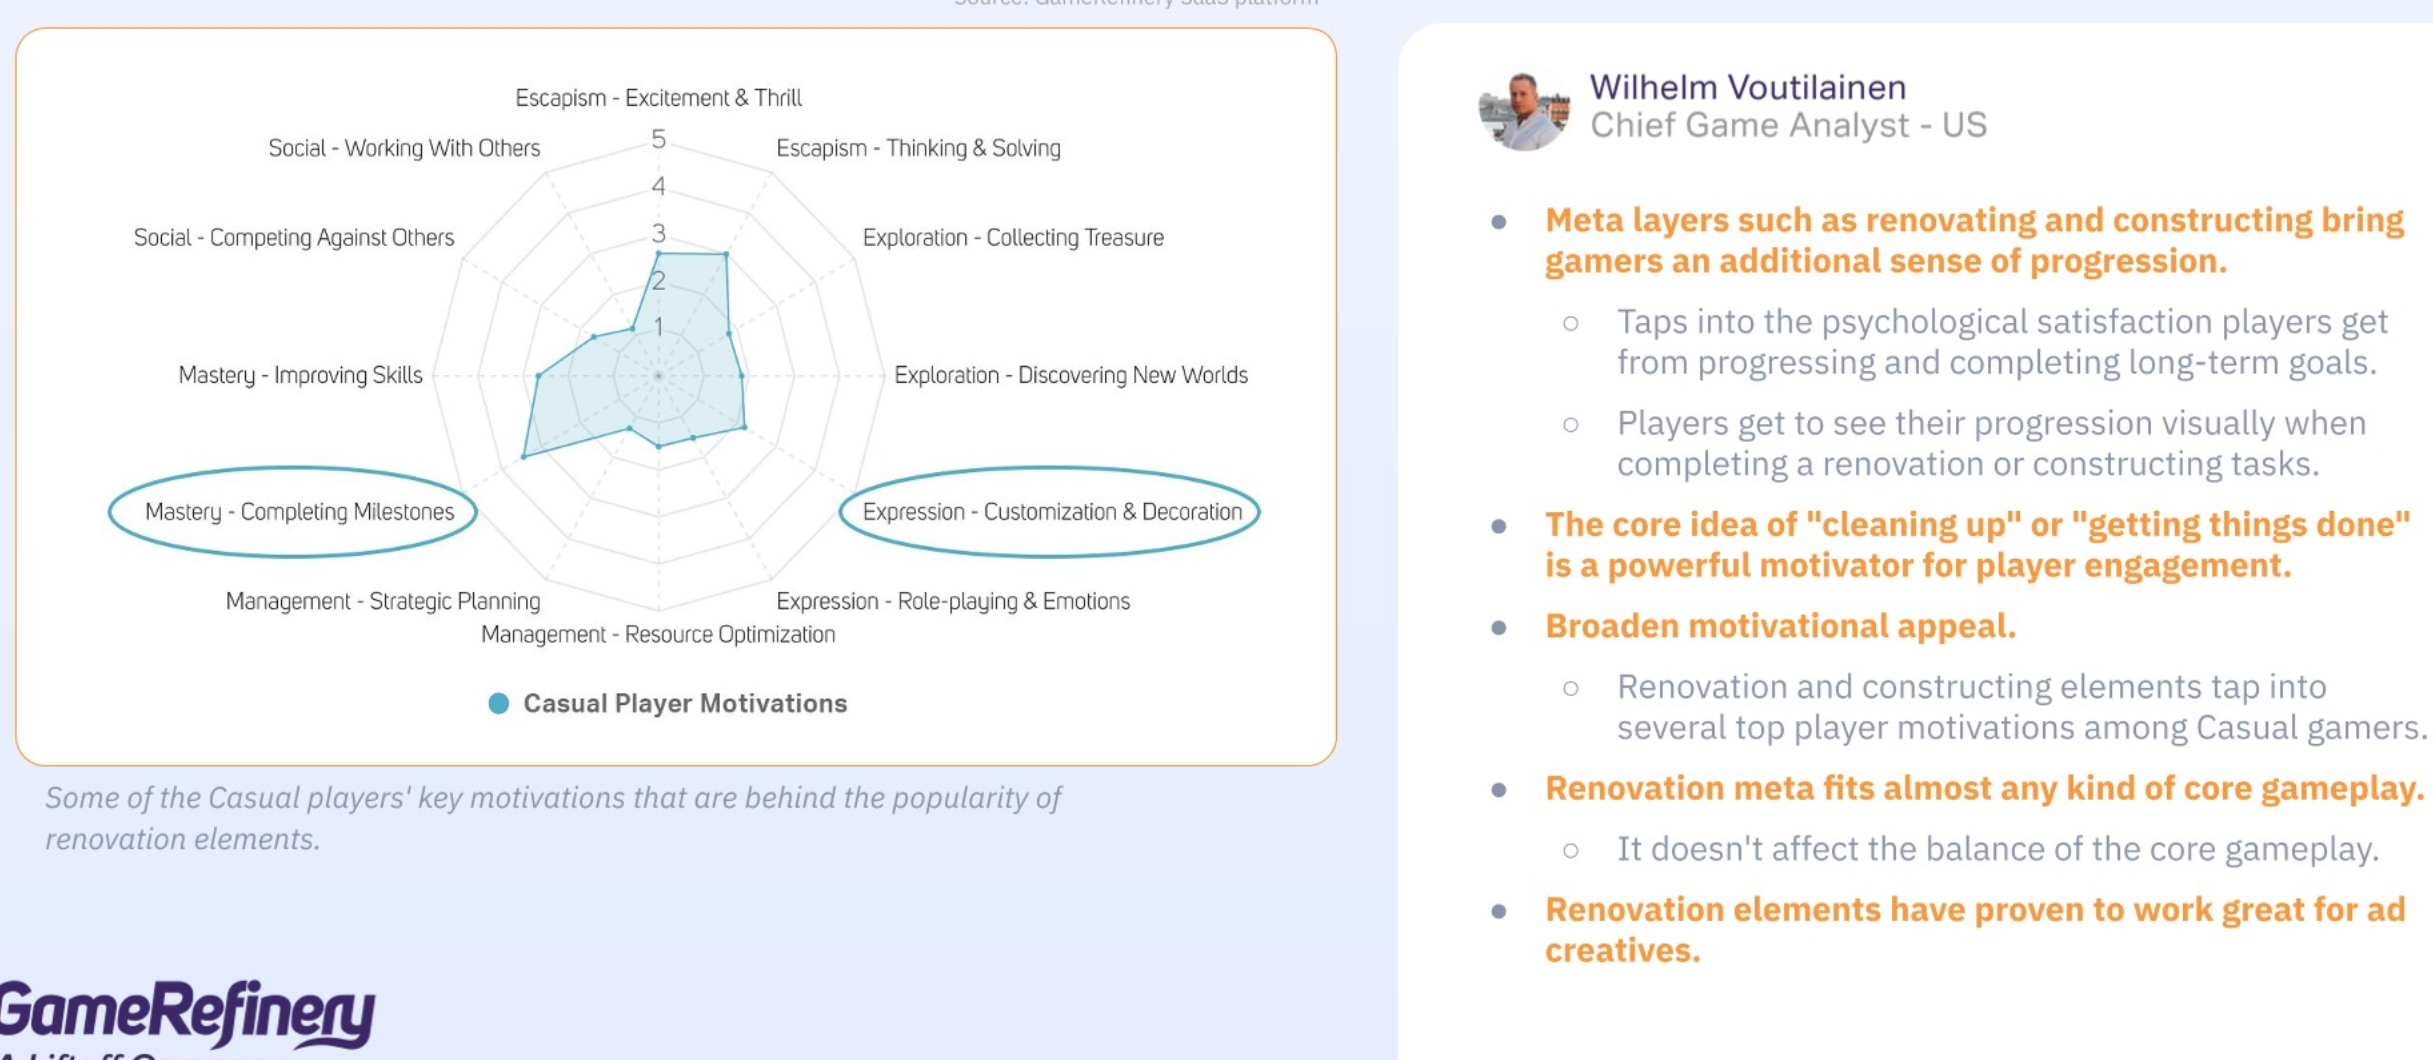Click Social - Competing Against Others label

click(x=294, y=238)
